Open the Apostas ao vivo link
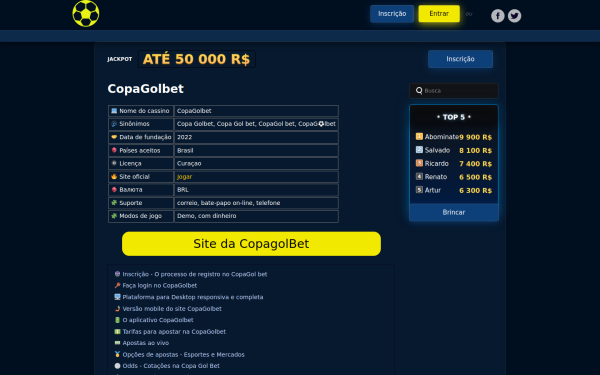 coord(145,343)
